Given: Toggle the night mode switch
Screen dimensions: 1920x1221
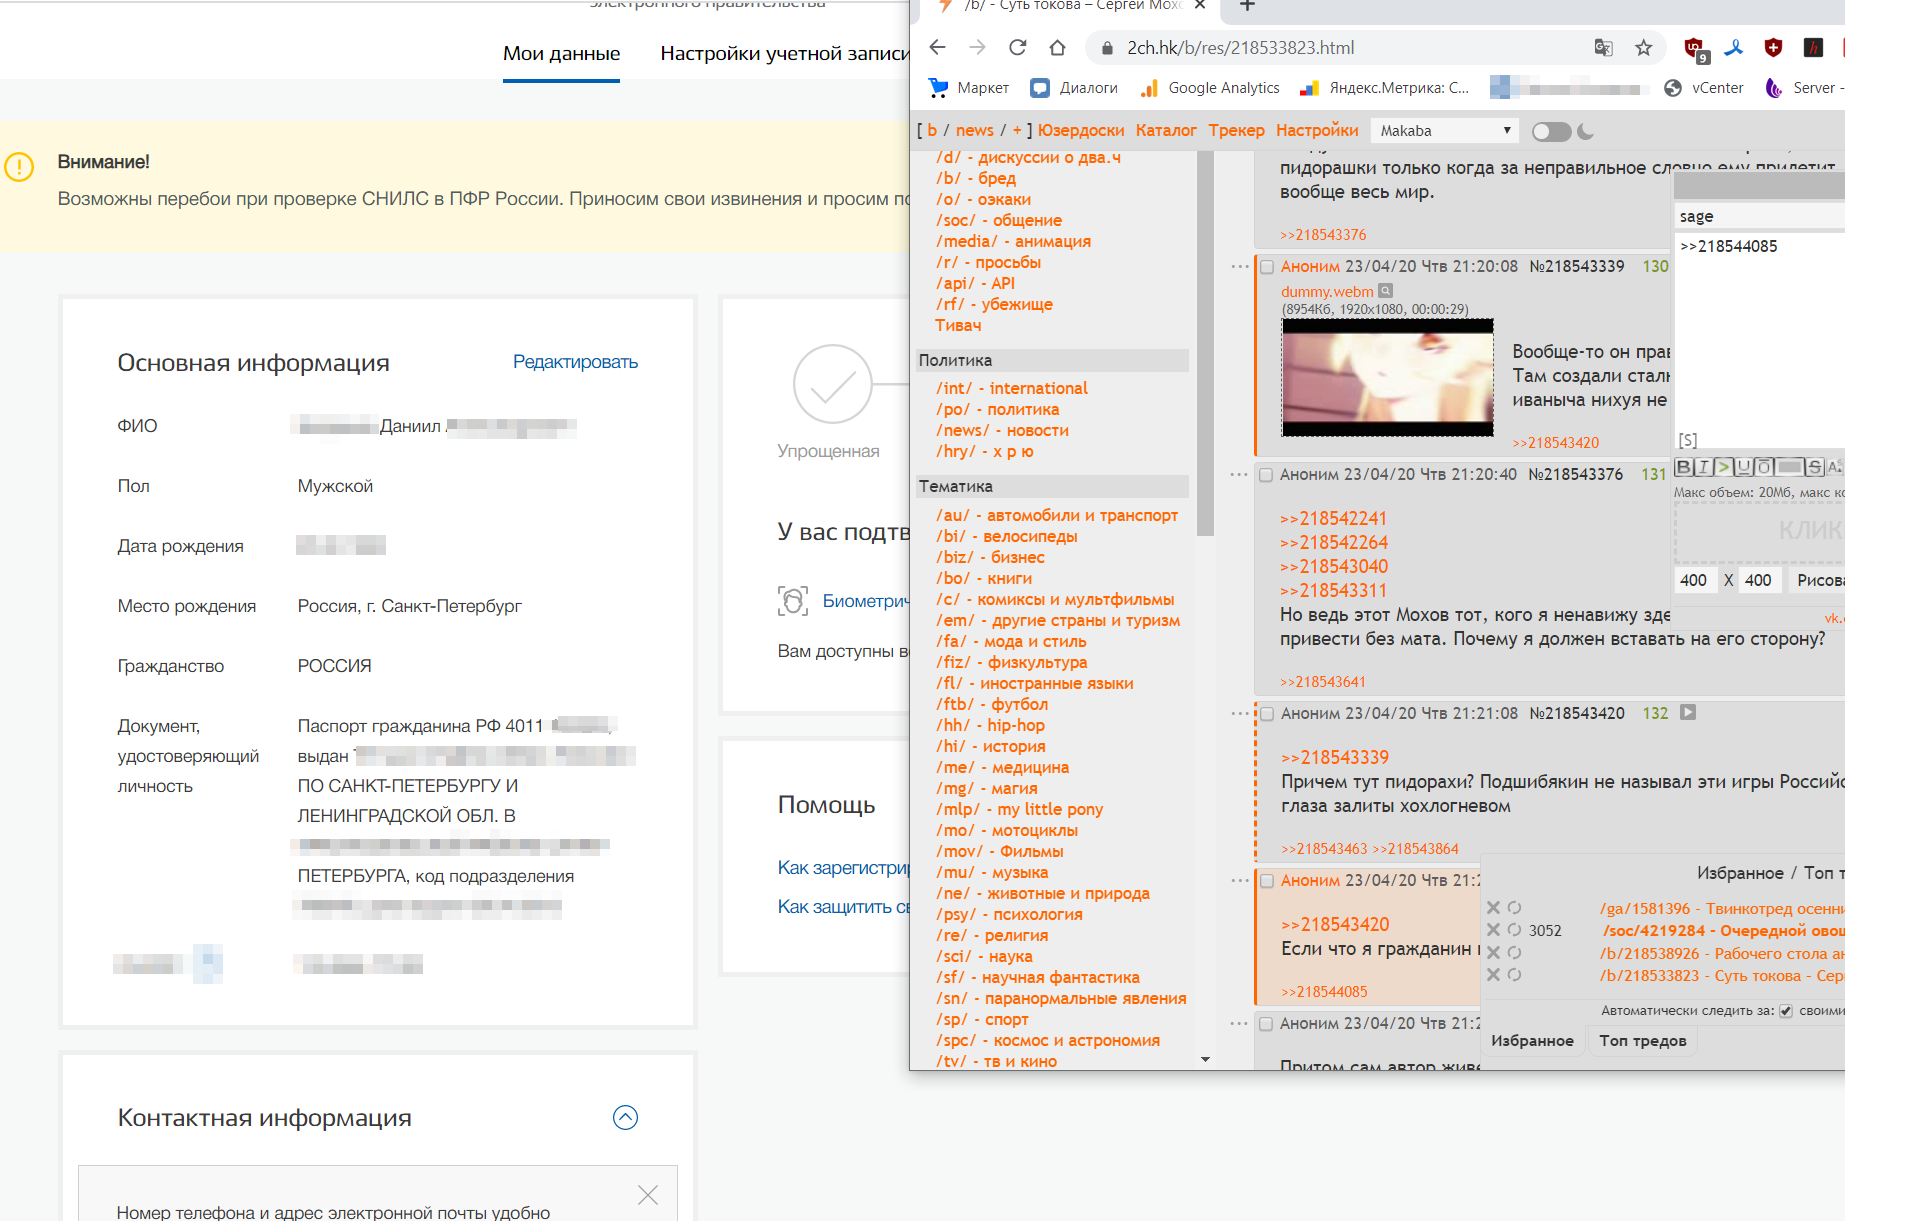Looking at the screenshot, I should [x=1551, y=131].
